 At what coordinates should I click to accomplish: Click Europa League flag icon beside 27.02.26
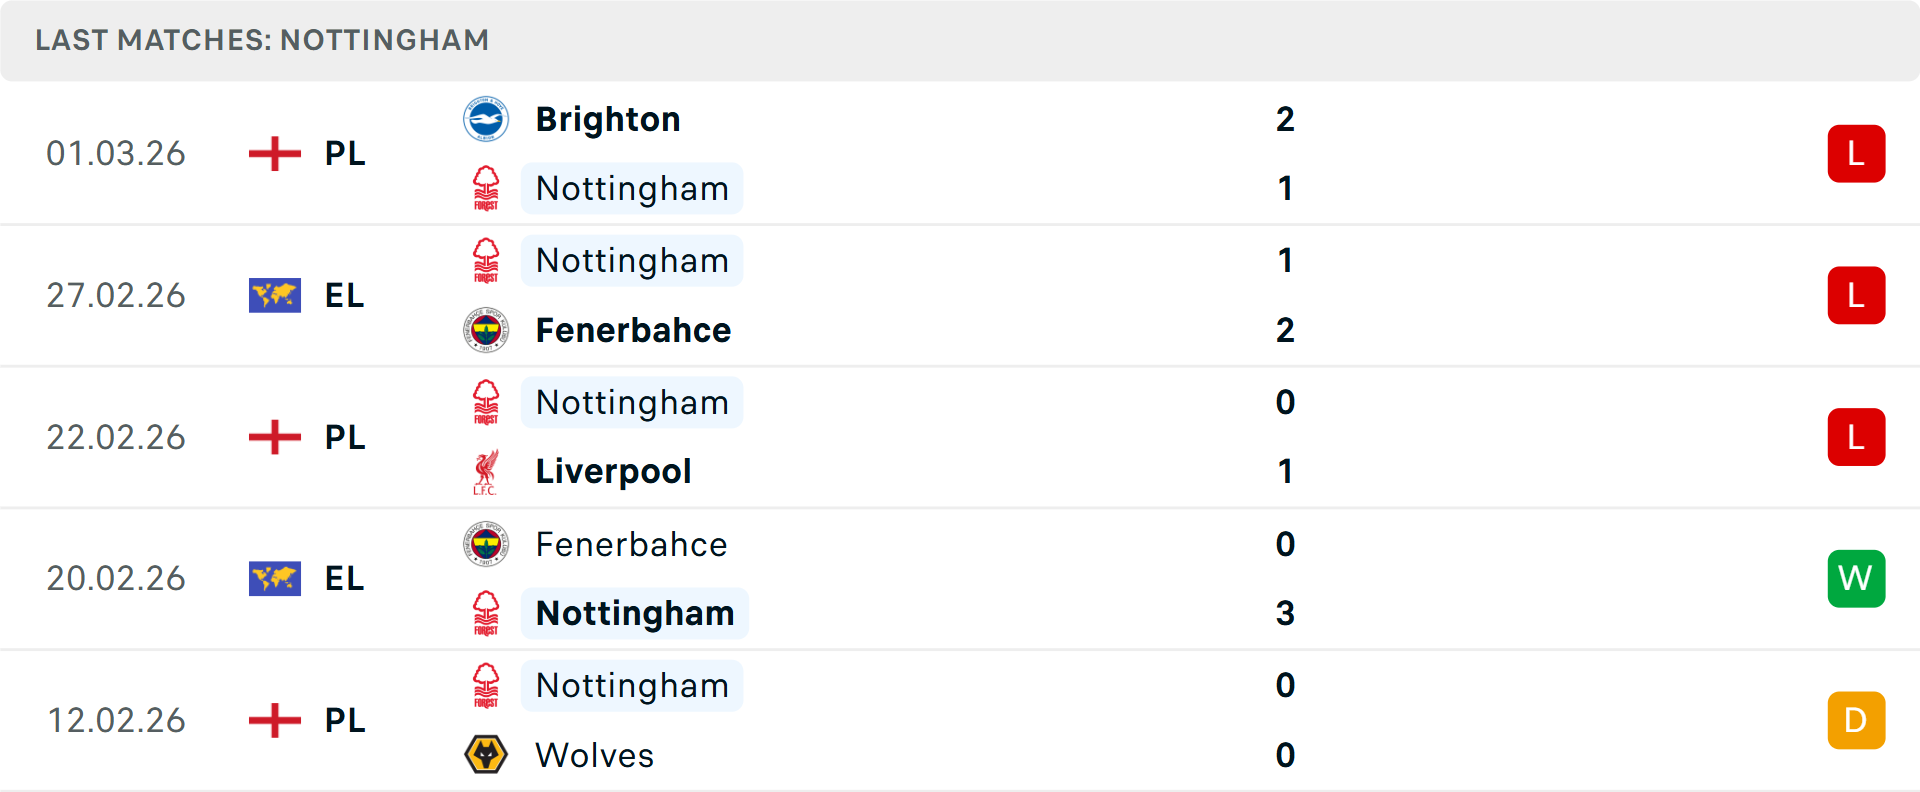[x=275, y=296]
